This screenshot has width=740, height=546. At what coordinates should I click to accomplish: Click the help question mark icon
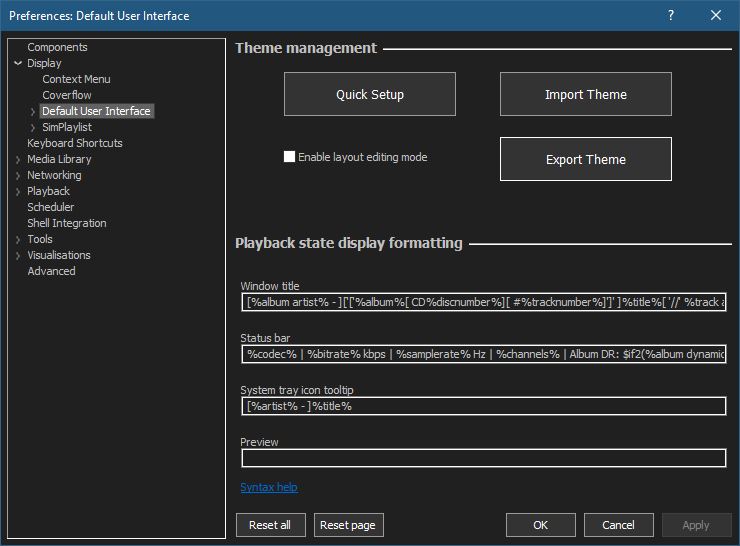coord(671,15)
